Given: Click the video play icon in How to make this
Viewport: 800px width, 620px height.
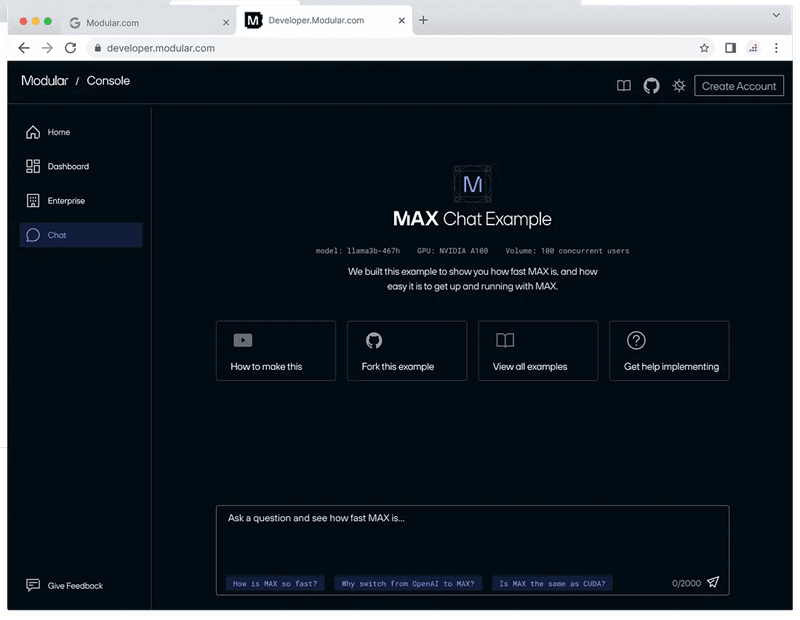Looking at the screenshot, I should point(243,340).
